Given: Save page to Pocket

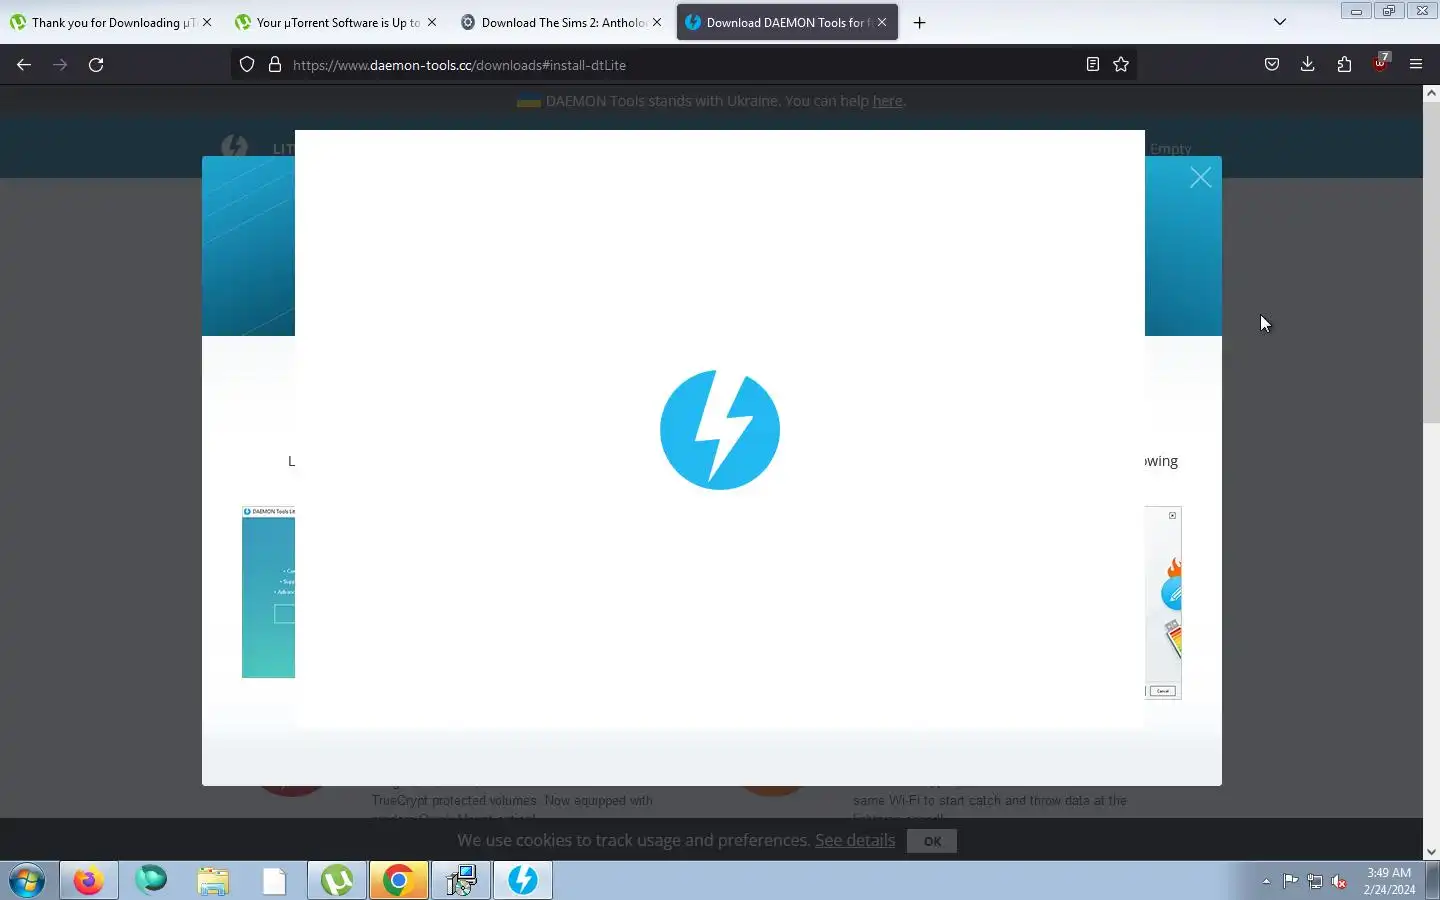Looking at the screenshot, I should pyautogui.click(x=1272, y=64).
